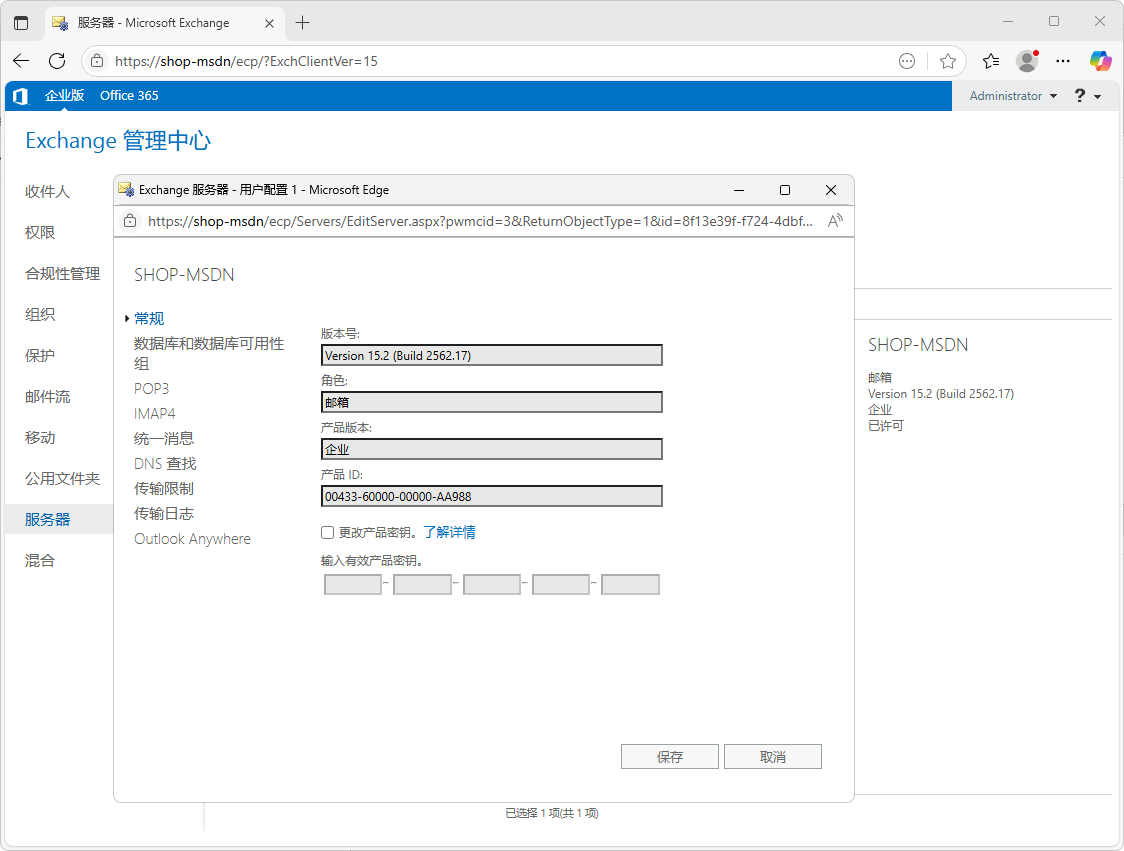Open Mail flow (邮件流) section
This screenshot has height=851, width=1124.
47,396
